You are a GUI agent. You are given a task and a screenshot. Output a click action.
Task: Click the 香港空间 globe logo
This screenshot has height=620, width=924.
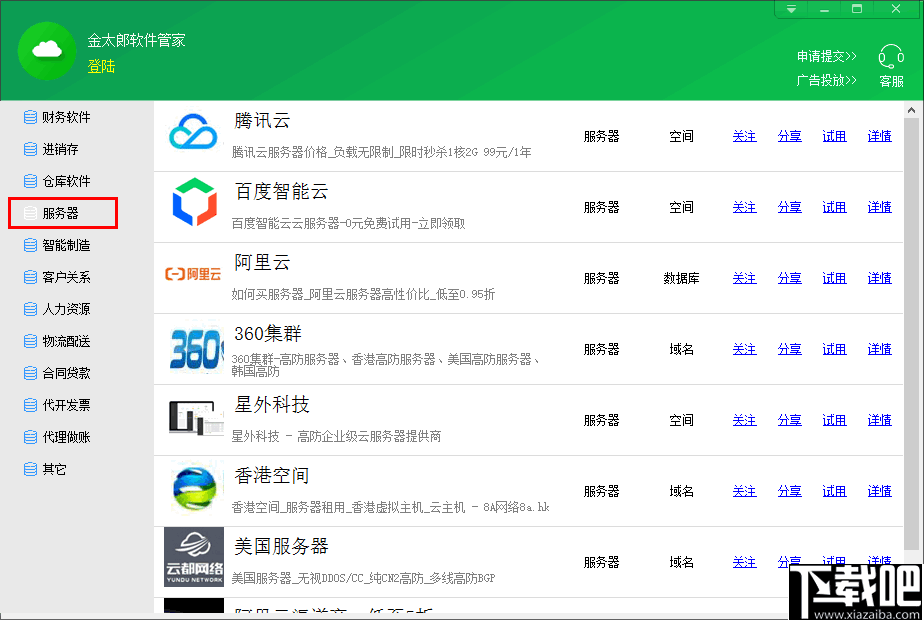[194, 489]
